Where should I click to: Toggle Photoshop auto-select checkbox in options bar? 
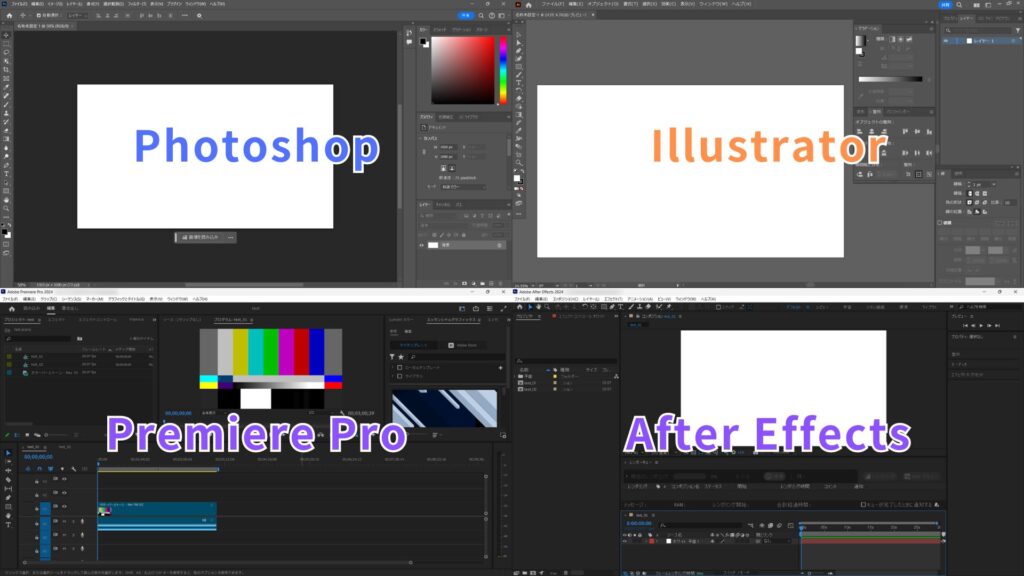click(x=39, y=16)
